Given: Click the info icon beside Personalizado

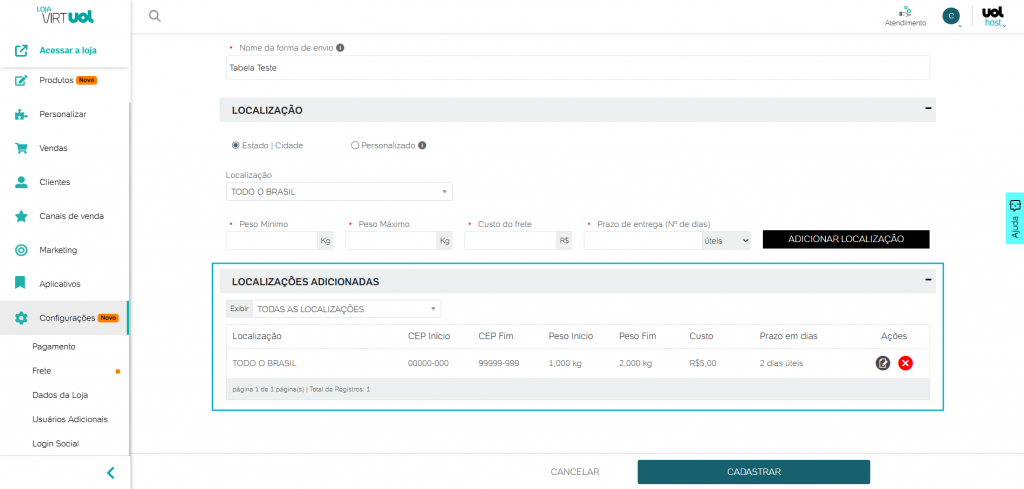Looking at the screenshot, I should [422, 145].
